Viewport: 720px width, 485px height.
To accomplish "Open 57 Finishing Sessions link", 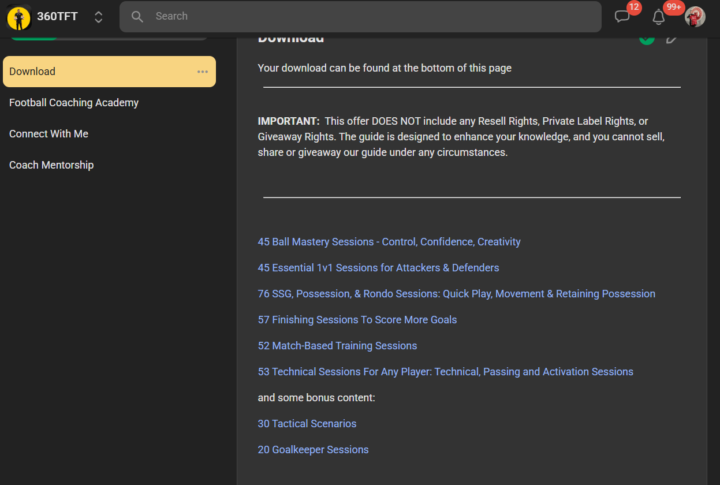I will tap(357, 320).
